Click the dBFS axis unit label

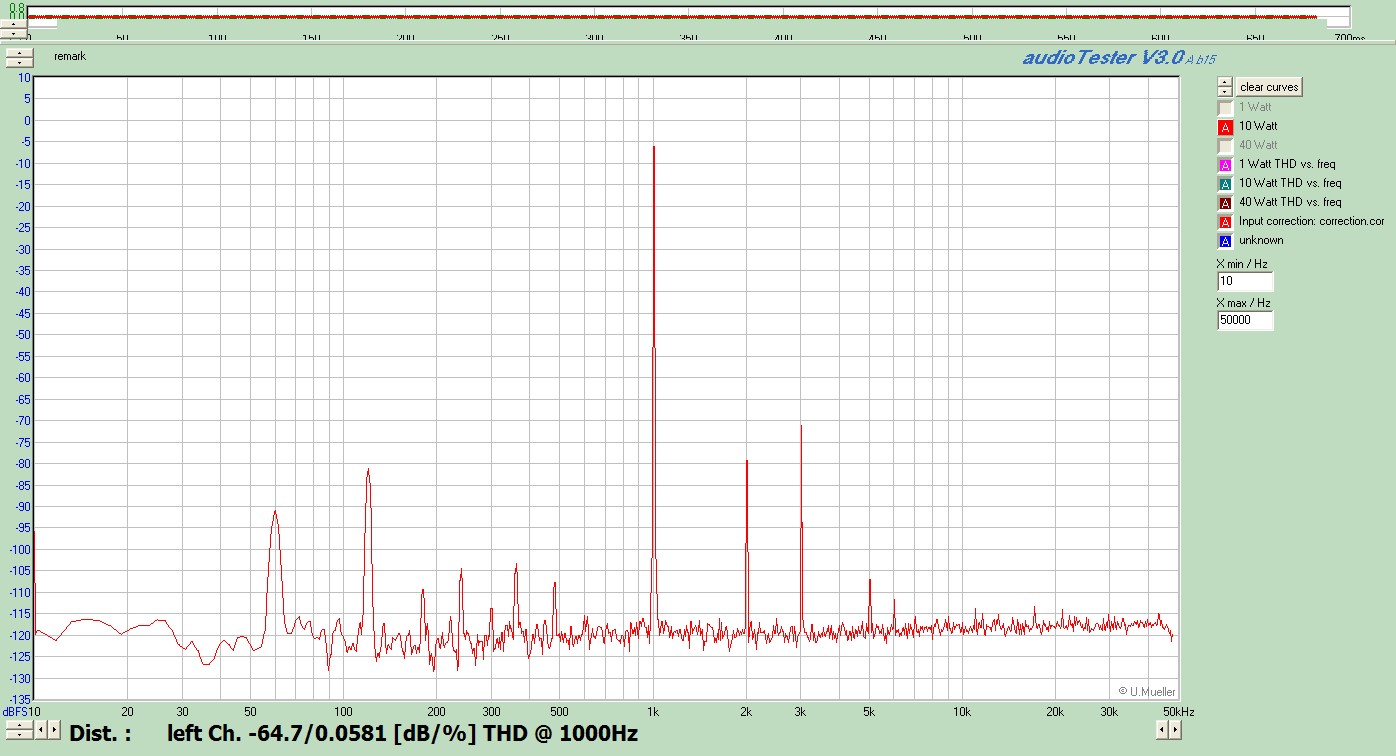15,711
